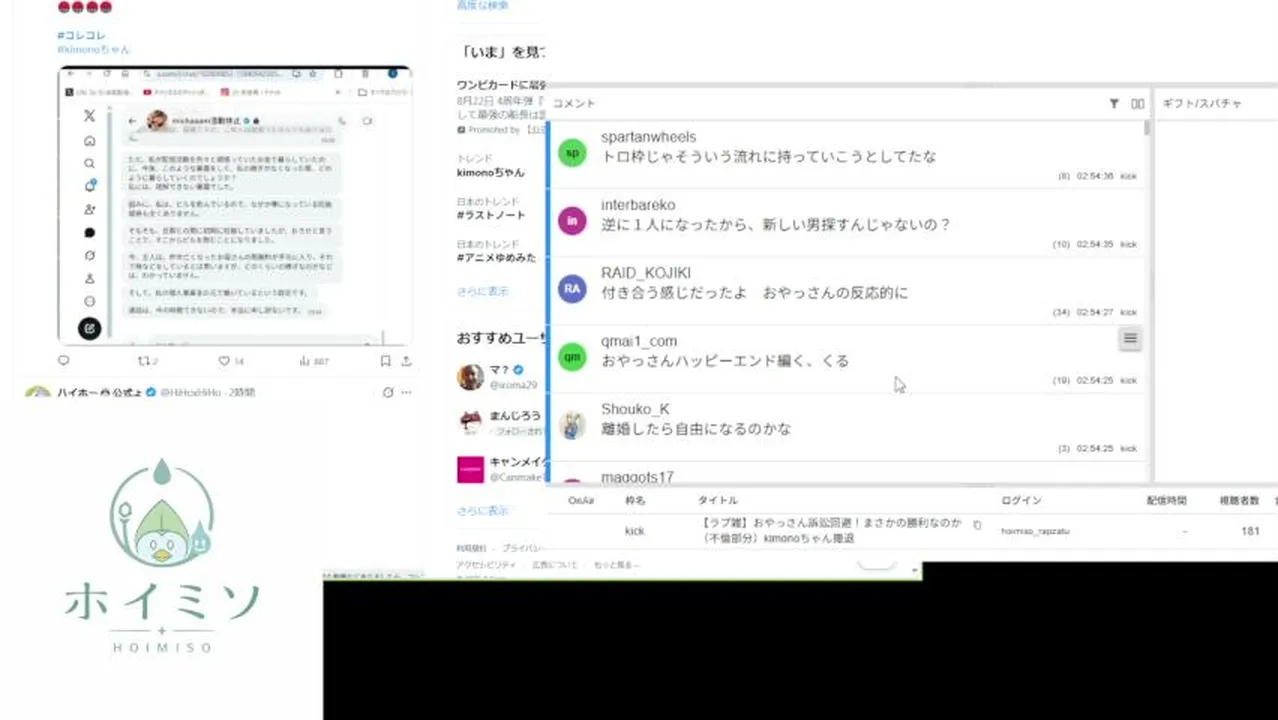Sort by ログイン column header
This screenshot has height=720, width=1278.
coord(1021,500)
